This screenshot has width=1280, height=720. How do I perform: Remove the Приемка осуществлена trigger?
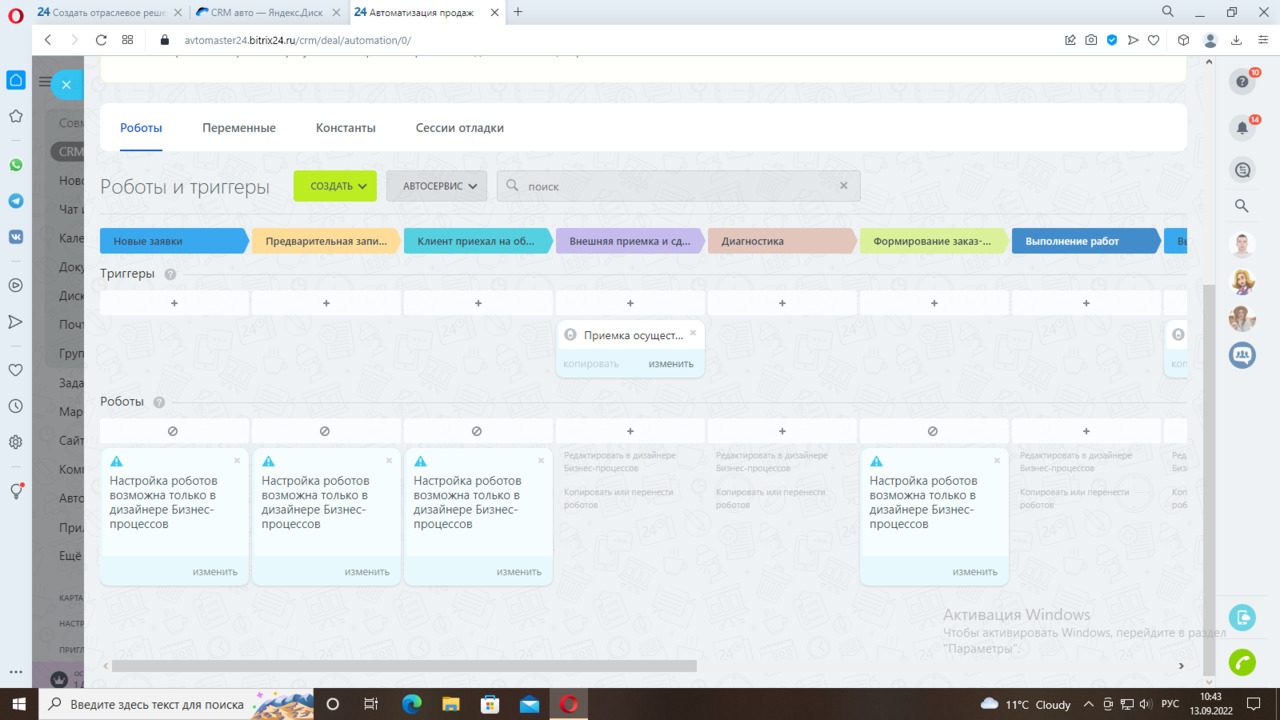693,333
